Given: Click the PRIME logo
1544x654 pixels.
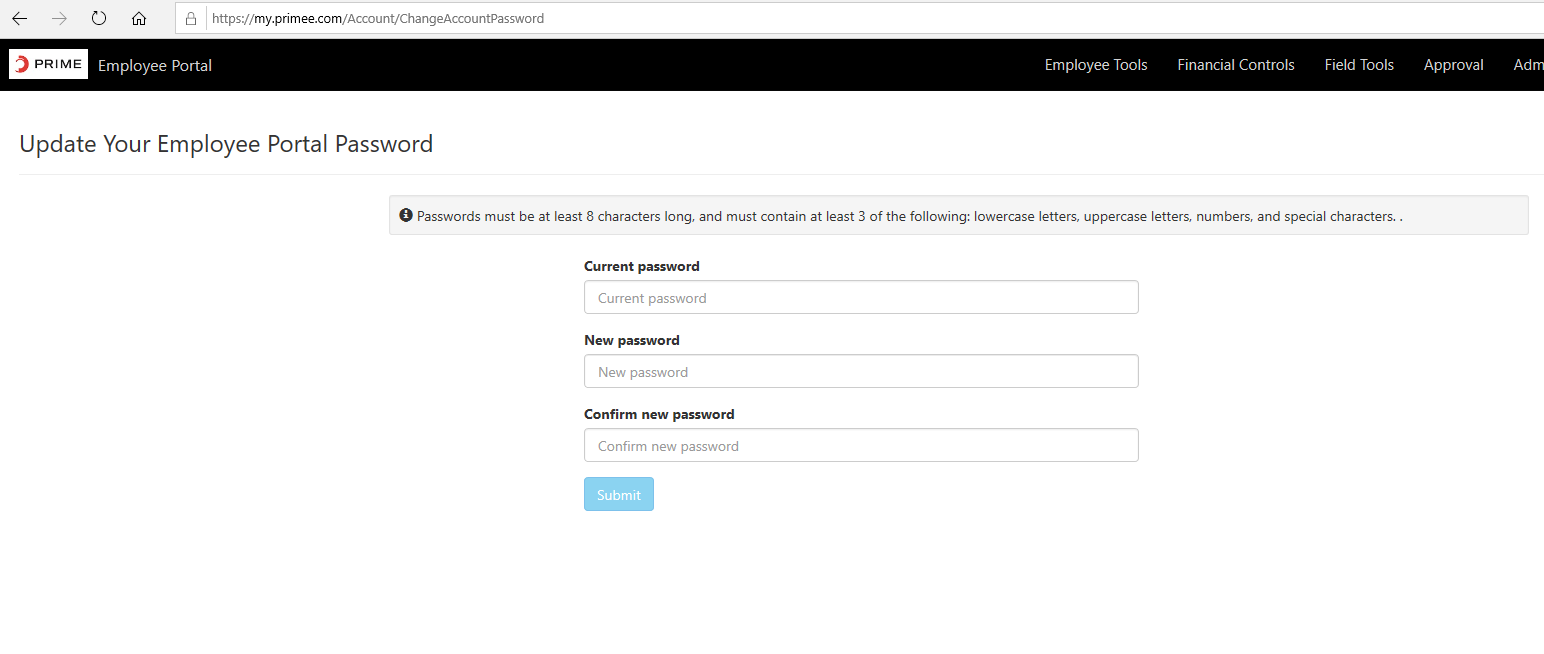Looking at the screenshot, I should [49, 65].
